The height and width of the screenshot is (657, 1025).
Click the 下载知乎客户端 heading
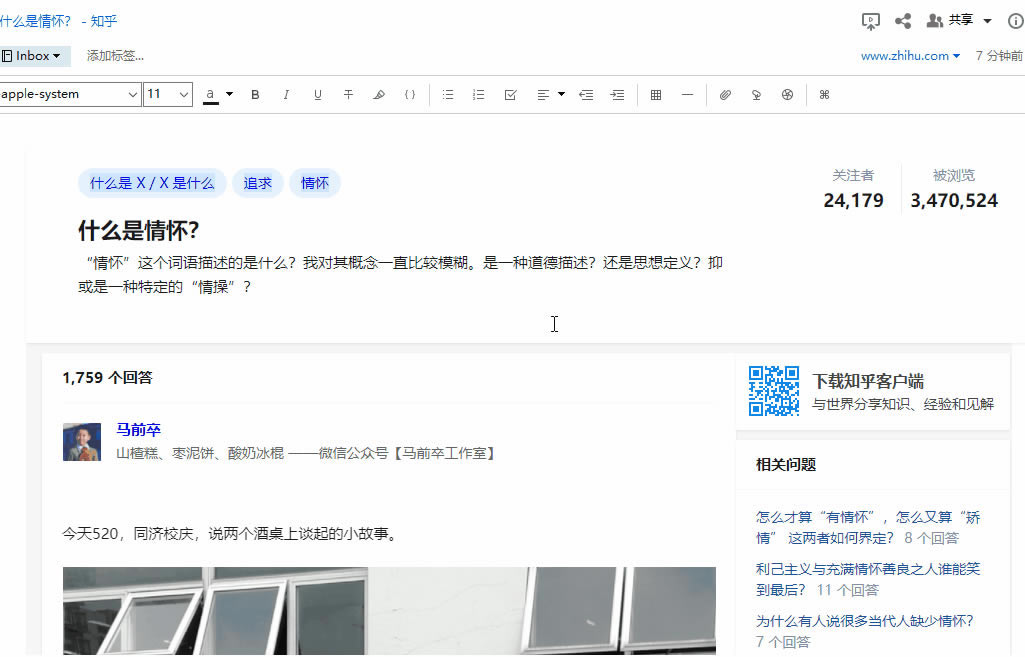[867, 381]
